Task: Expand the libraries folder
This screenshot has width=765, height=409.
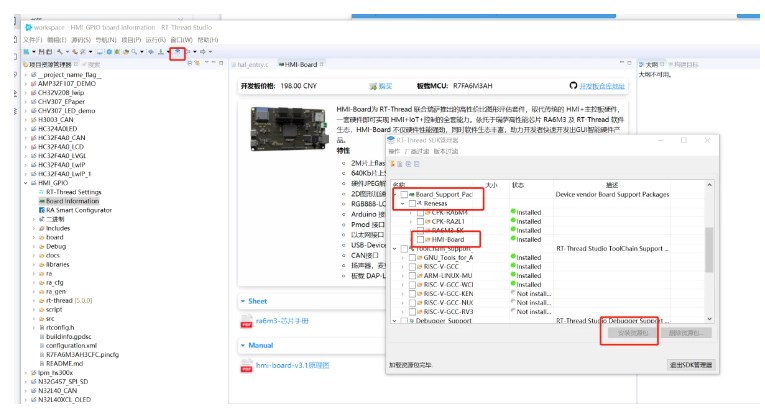Action: [x=34, y=264]
